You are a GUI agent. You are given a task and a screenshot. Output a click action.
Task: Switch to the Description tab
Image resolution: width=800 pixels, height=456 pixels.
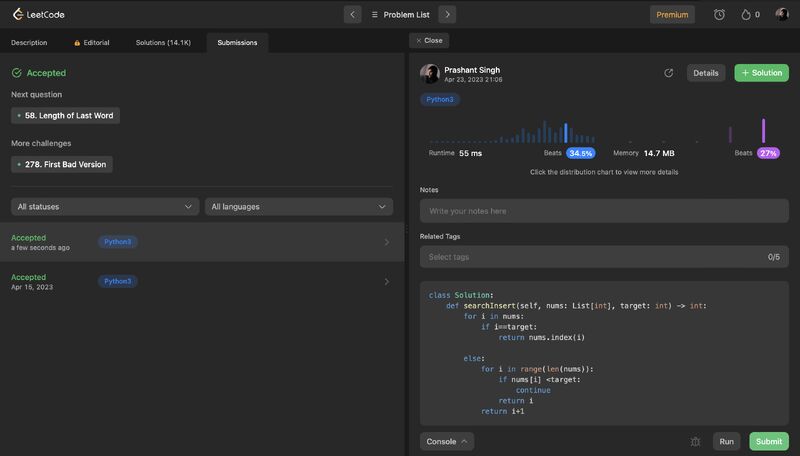click(29, 43)
